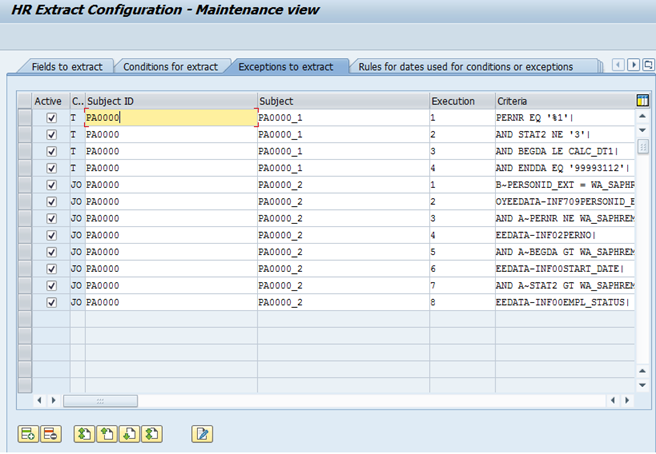This screenshot has height=454, width=656.
Task: Jump to last page with rightmost page icon
Action: tap(152, 434)
